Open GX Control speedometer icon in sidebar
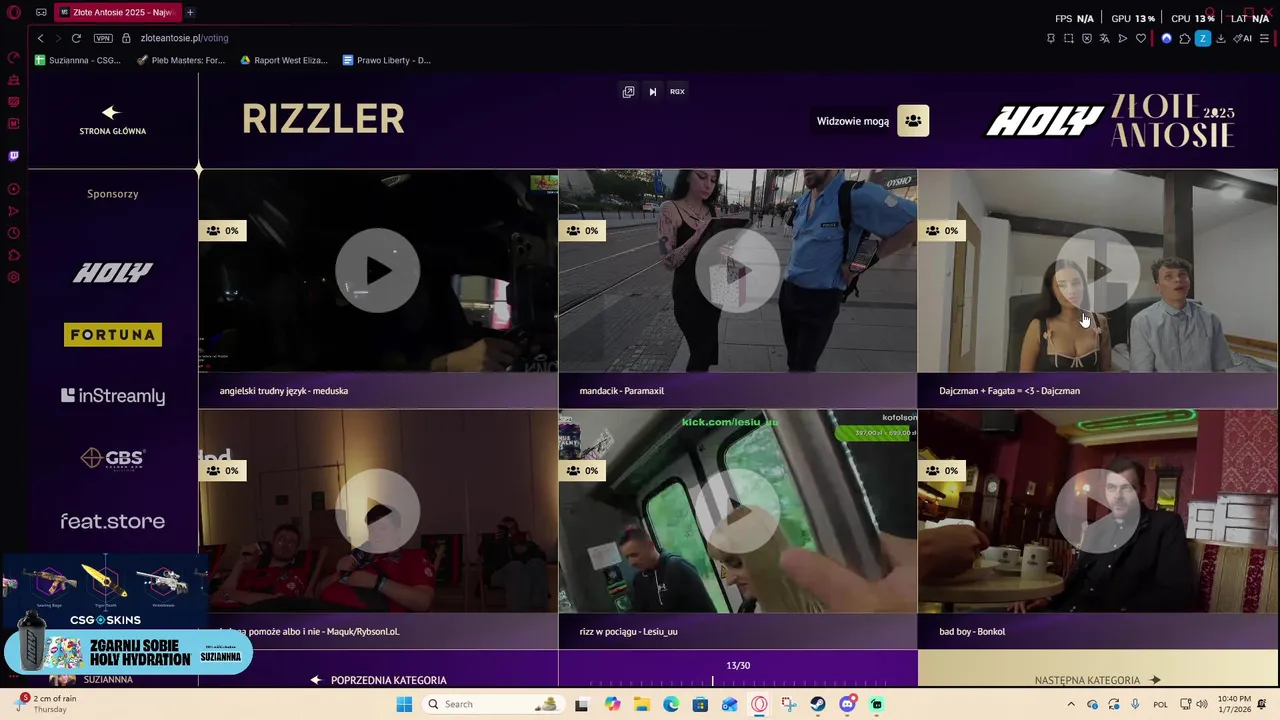 coord(14,58)
